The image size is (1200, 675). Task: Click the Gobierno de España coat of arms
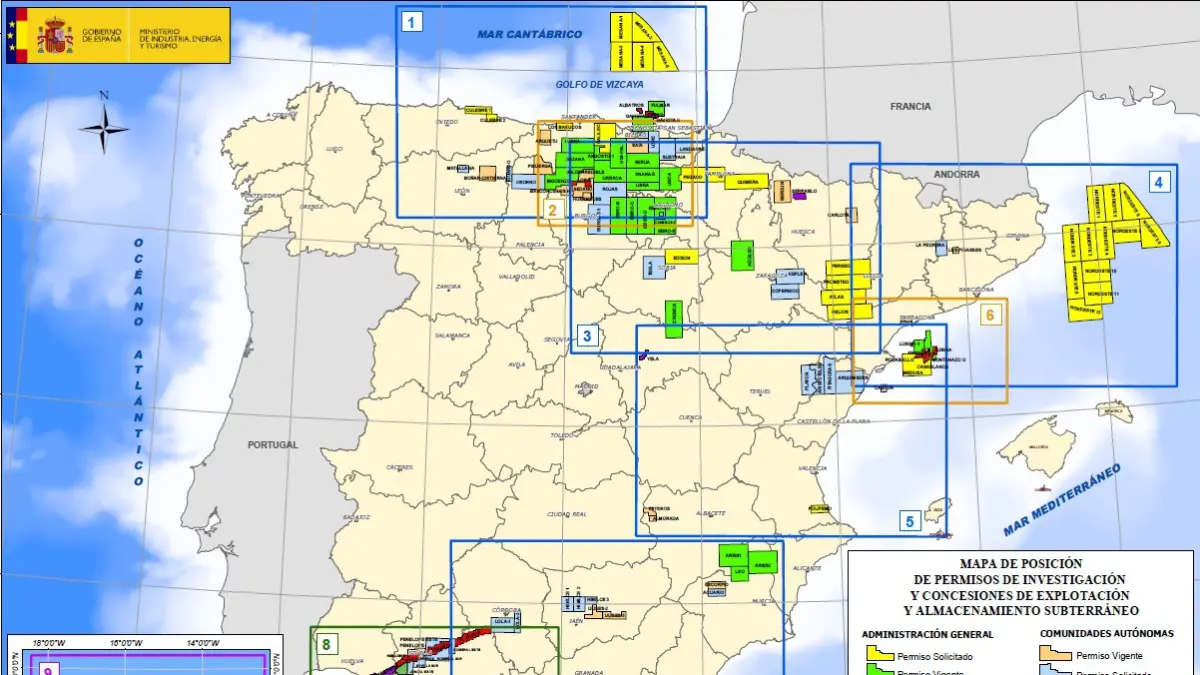tap(54, 36)
